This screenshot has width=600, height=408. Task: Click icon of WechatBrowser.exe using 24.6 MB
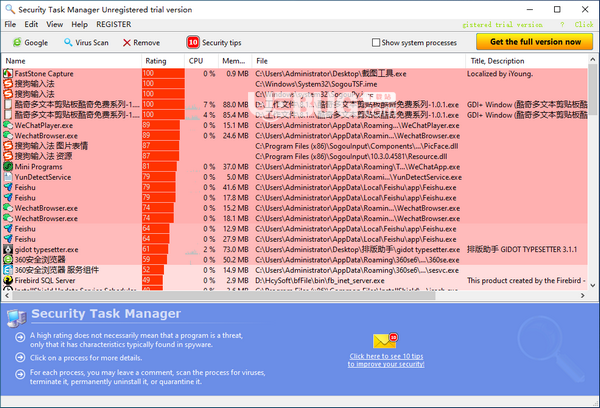click(8, 135)
